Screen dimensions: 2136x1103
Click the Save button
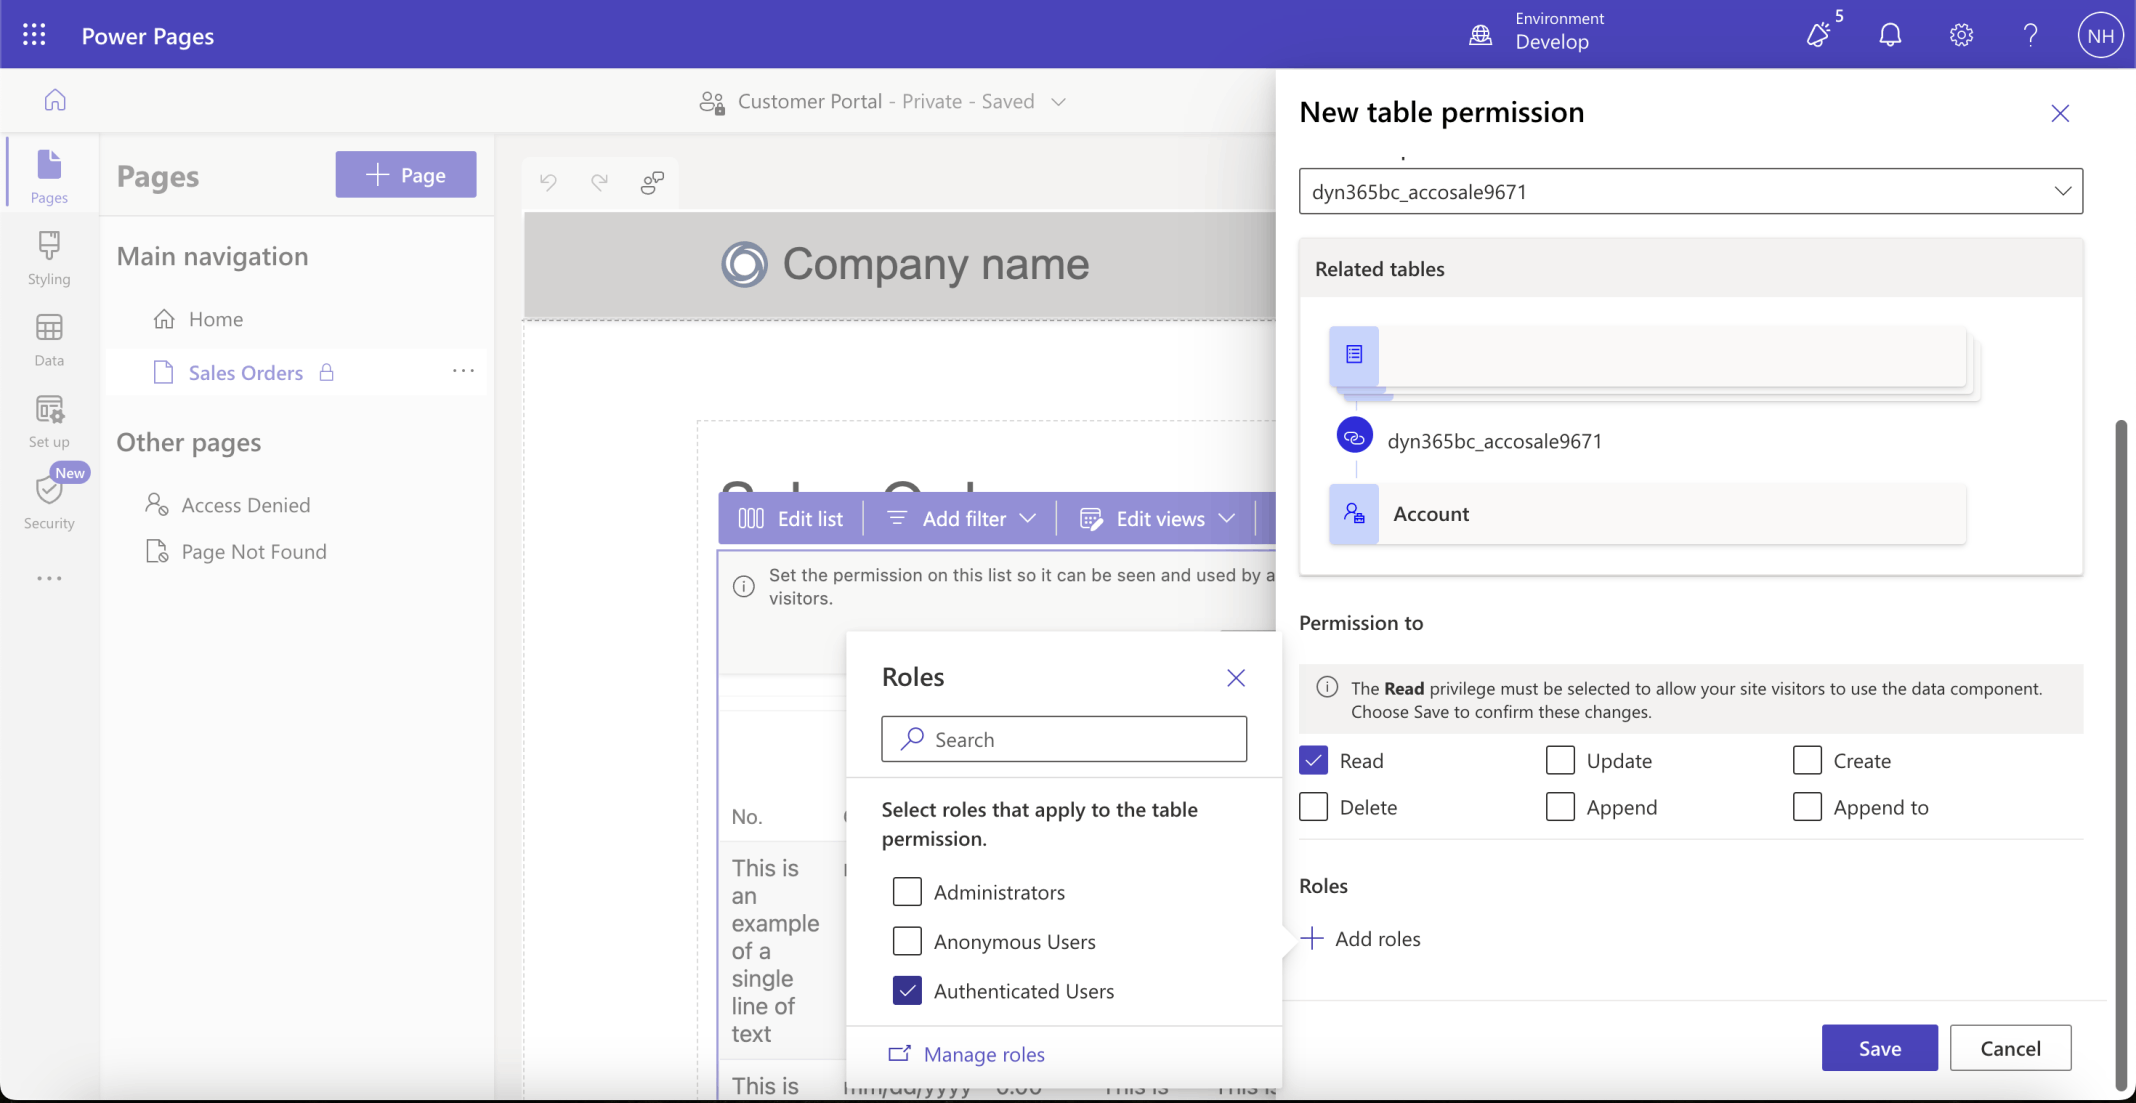[1878, 1047]
